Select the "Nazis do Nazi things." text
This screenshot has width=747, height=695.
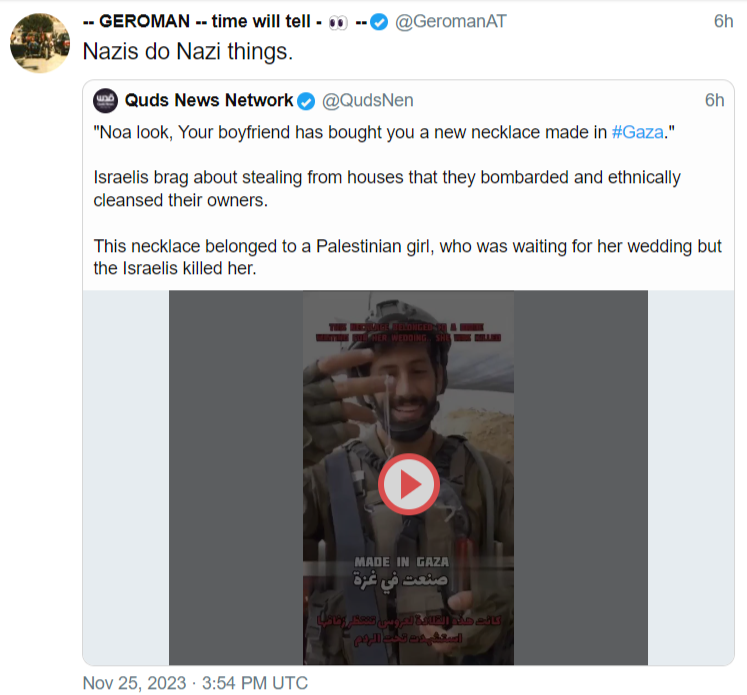tap(188, 52)
